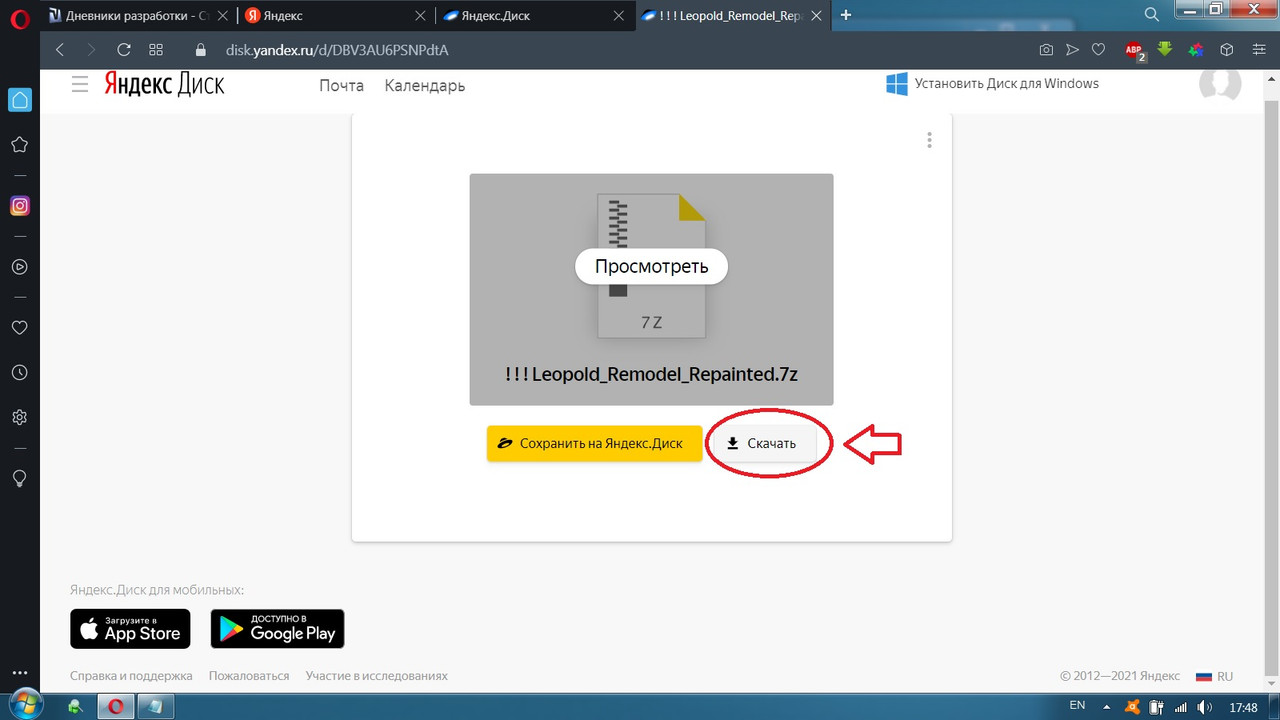Open the file's three-dot options menu
Viewport: 1280px width, 720px height.
click(929, 140)
